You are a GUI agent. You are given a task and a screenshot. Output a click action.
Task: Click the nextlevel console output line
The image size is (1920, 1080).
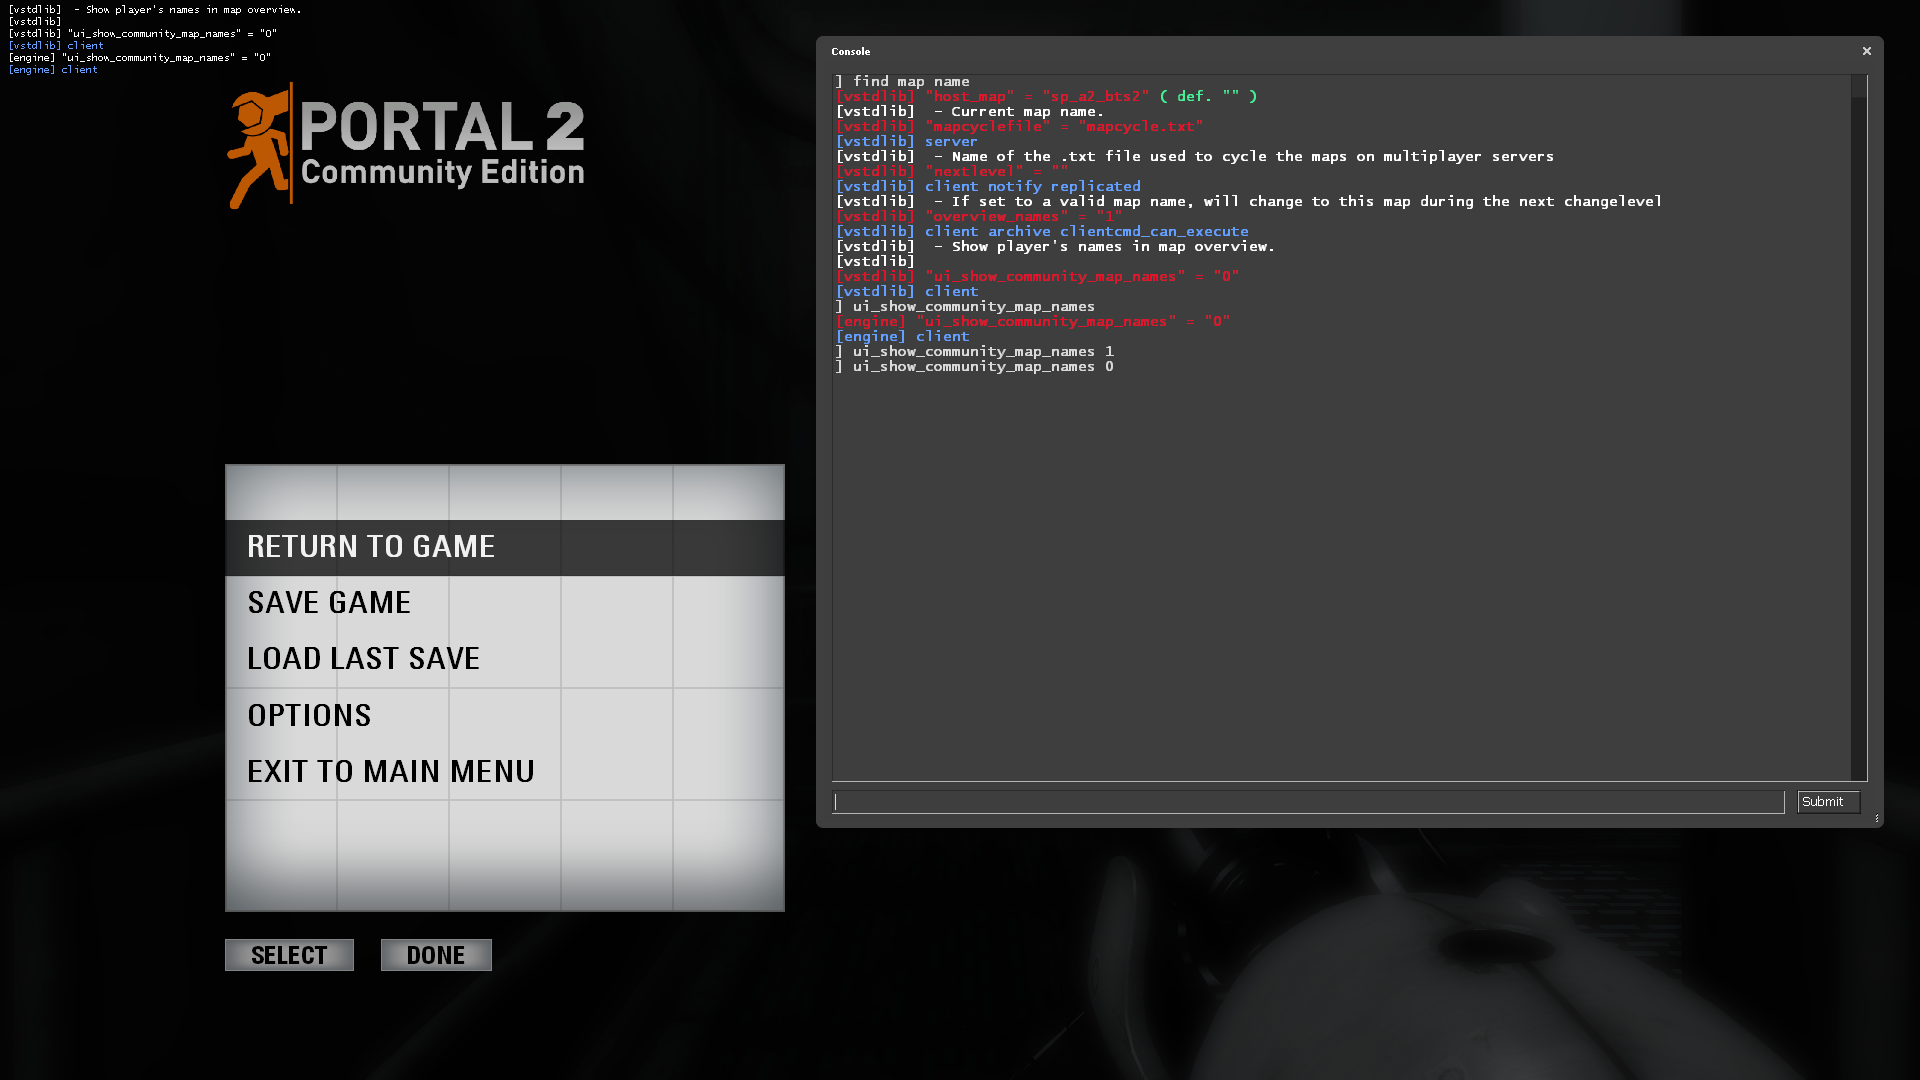tap(950, 172)
